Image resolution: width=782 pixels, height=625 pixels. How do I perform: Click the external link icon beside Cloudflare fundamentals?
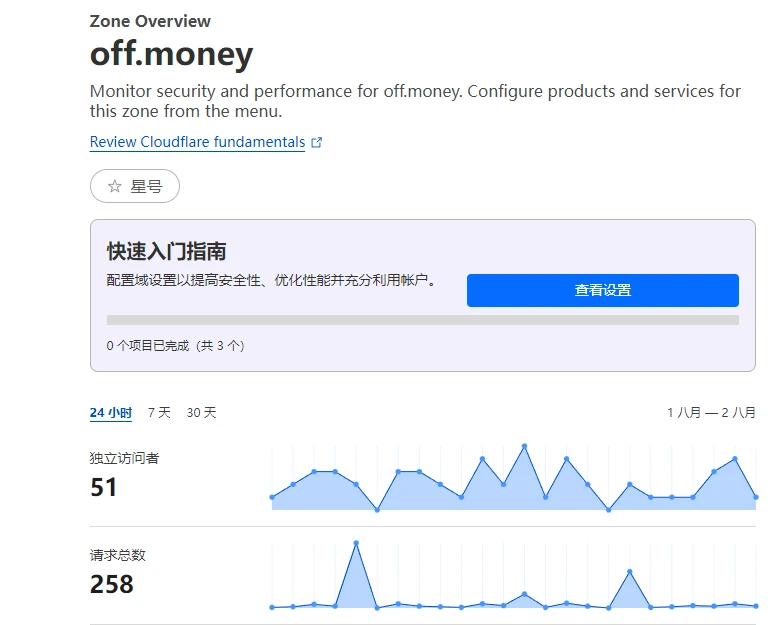point(317,143)
